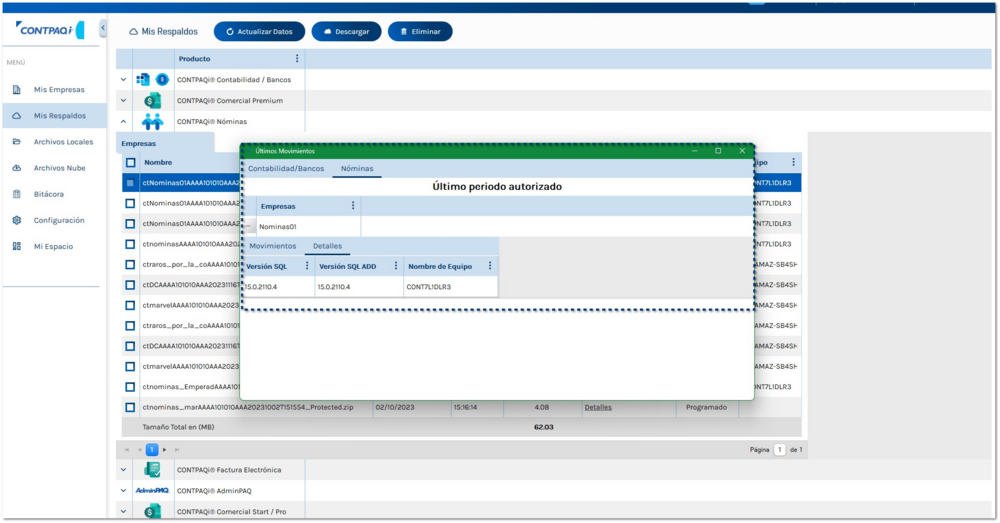Viewport: 1000px width, 523px height.
Task: Expand the CONTPAQi Factura Electrónica row
Action: [x=124, y=470]
